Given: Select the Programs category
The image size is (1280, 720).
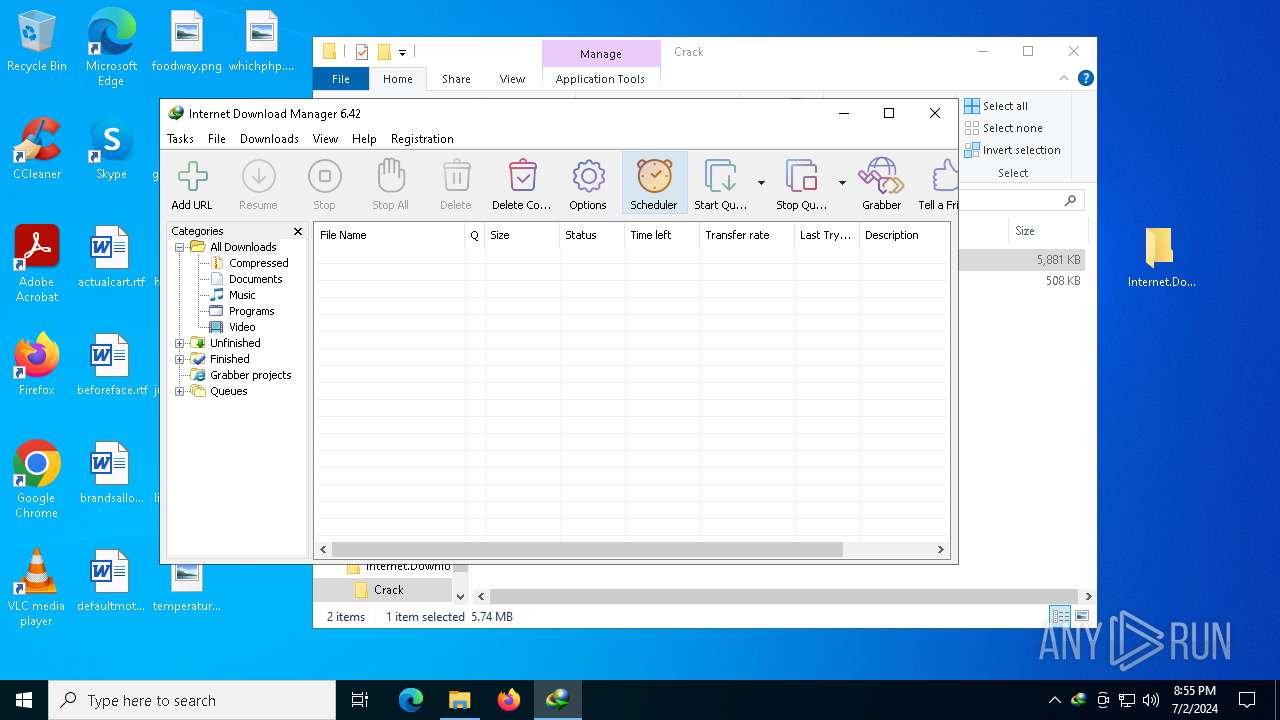Looking at the screenshot, I should click(x=251, y=311).
